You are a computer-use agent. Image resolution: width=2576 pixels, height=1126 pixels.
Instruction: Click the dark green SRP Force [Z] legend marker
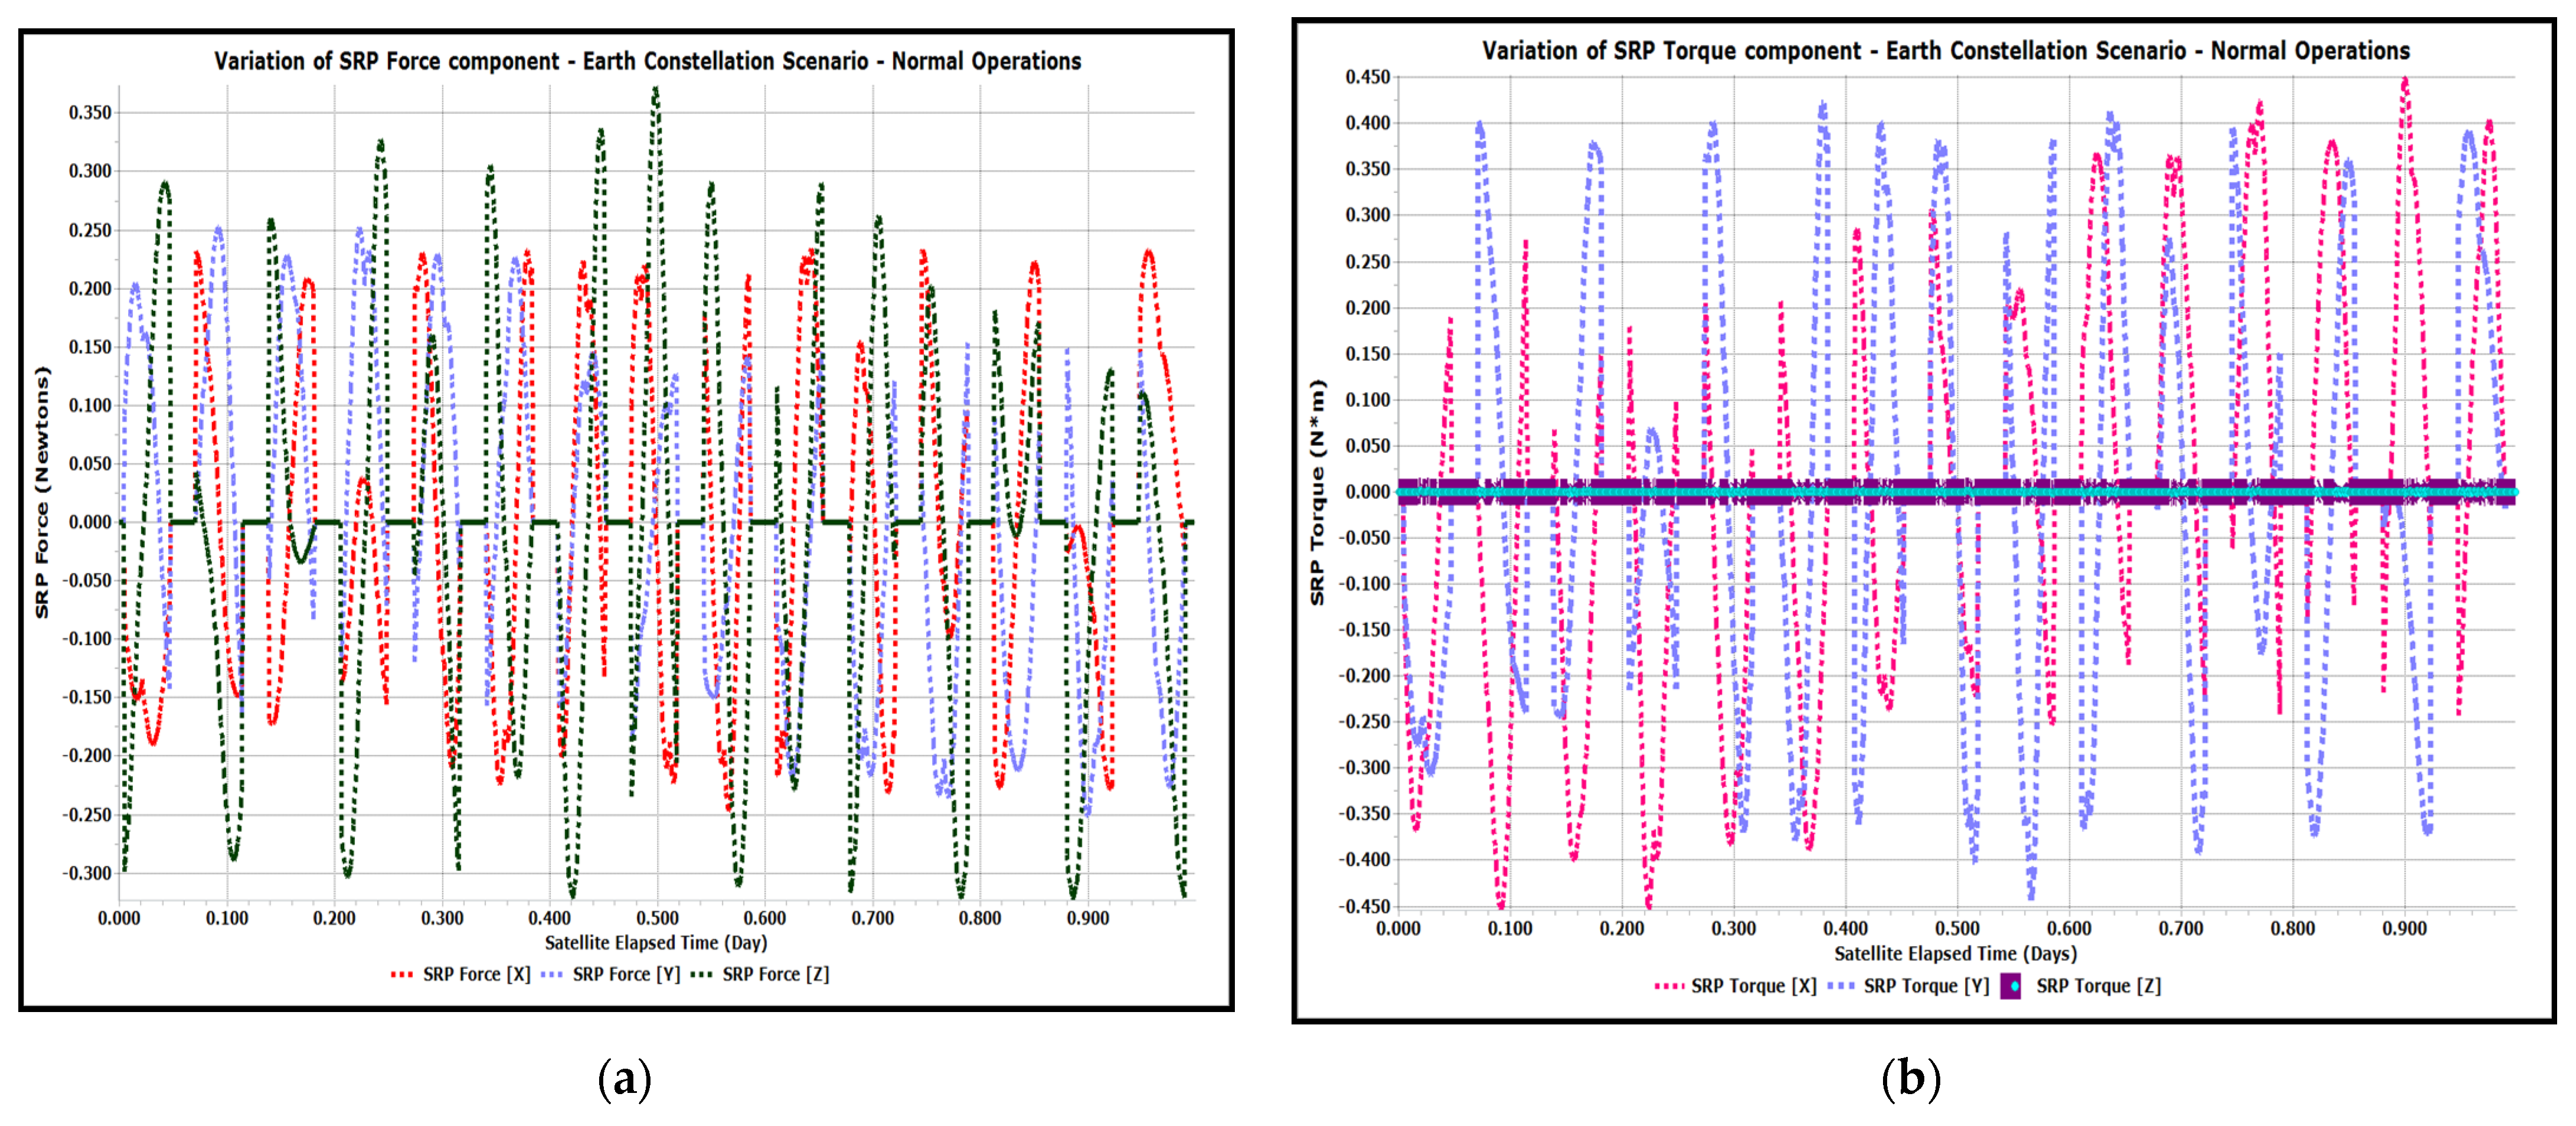coord(702,974)
